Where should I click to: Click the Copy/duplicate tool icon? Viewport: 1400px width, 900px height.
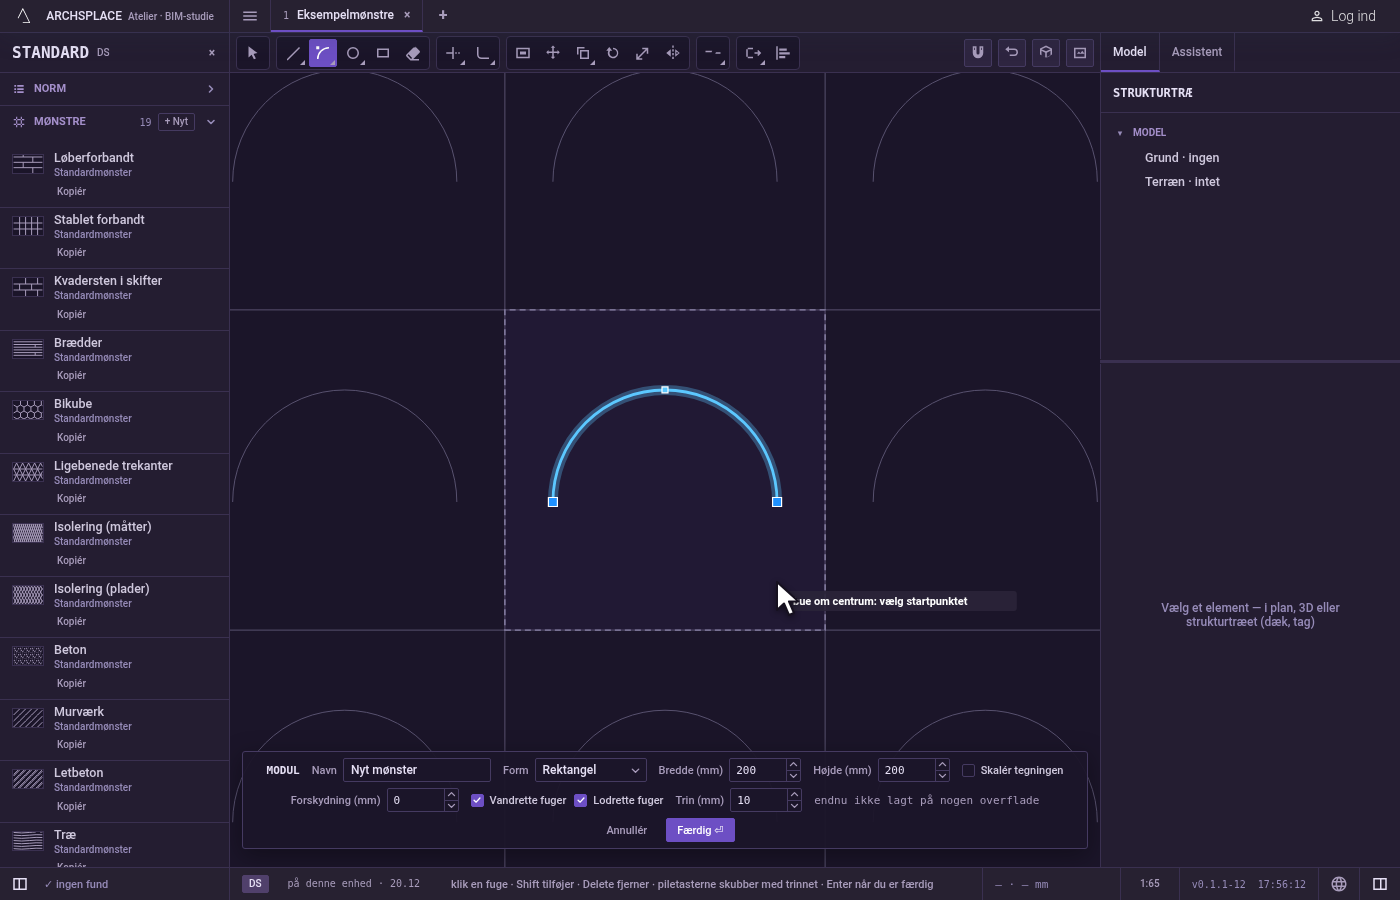pos(583,53)
